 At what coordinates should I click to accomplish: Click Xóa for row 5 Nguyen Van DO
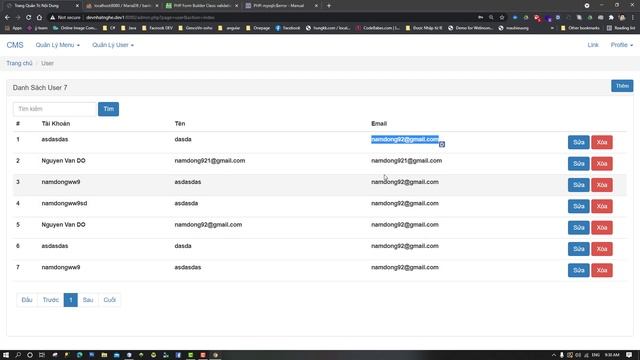602,227
